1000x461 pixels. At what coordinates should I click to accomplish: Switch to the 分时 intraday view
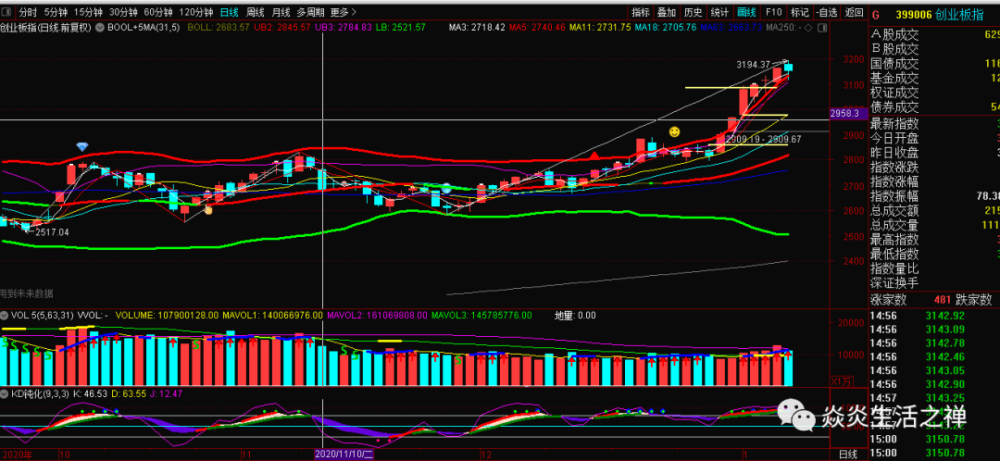coord(27,13)
